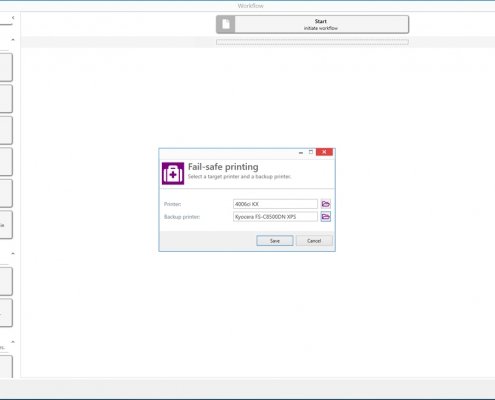Click the Workflow window title
The width and height of the screenshot is (495, 400).
[x=251, y=6]
